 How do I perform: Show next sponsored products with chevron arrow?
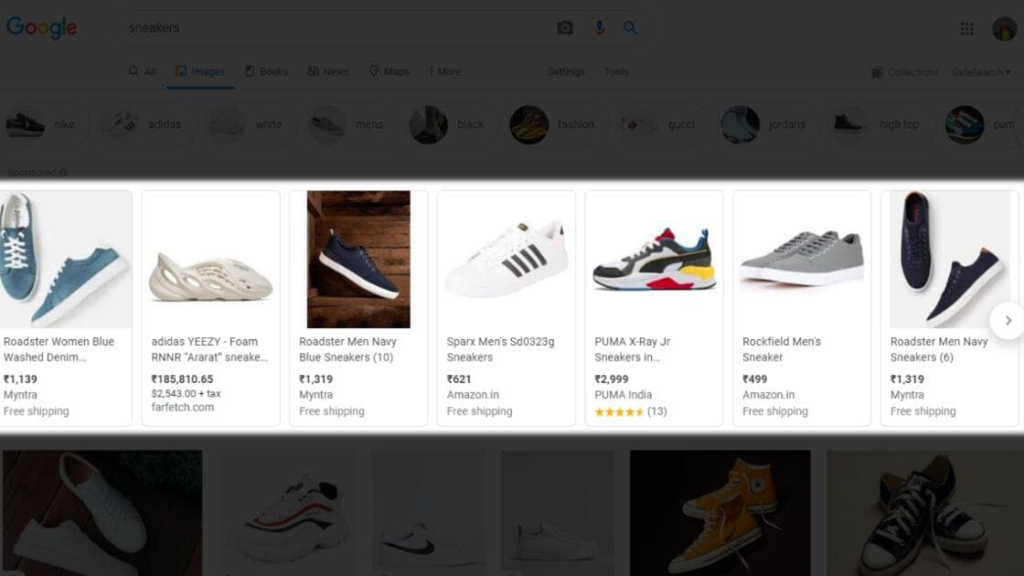[1008, 320]
